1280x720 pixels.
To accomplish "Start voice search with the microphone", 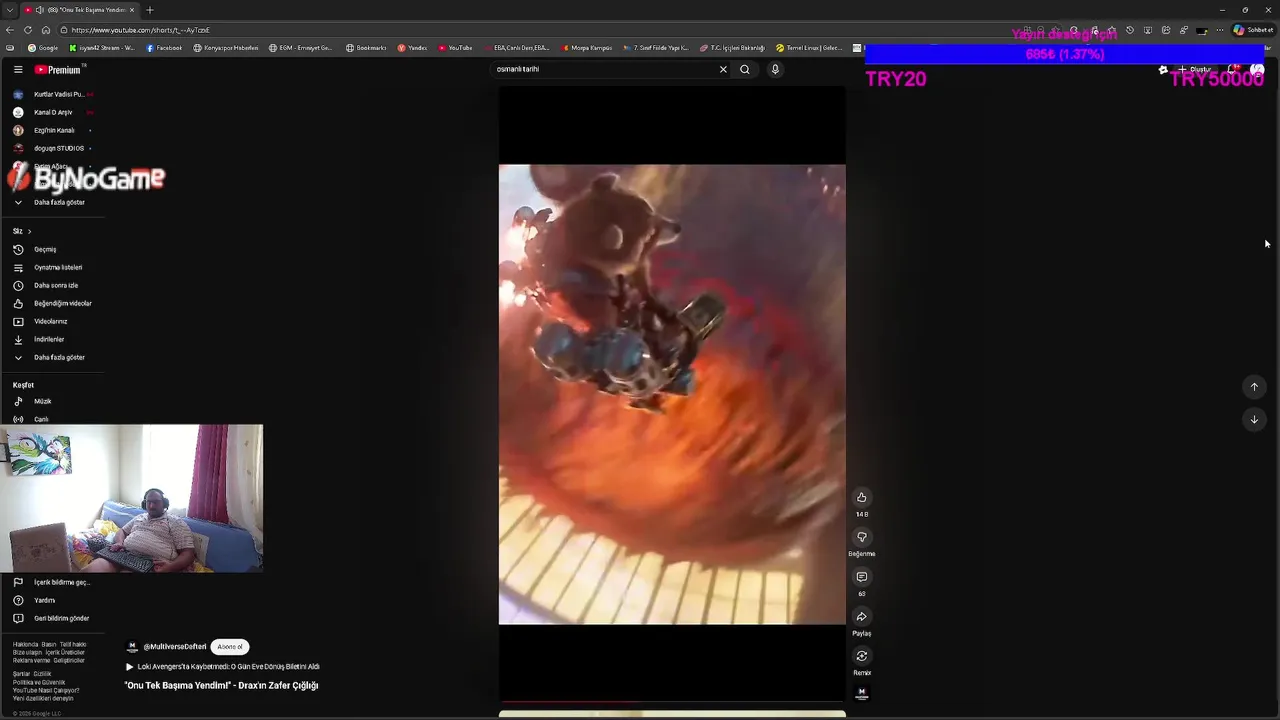I will [775, 69].
